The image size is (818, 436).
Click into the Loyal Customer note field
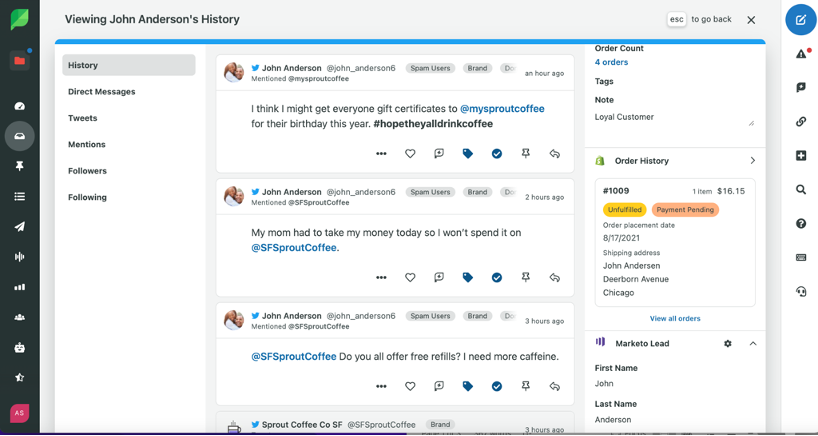click(672, 117)
